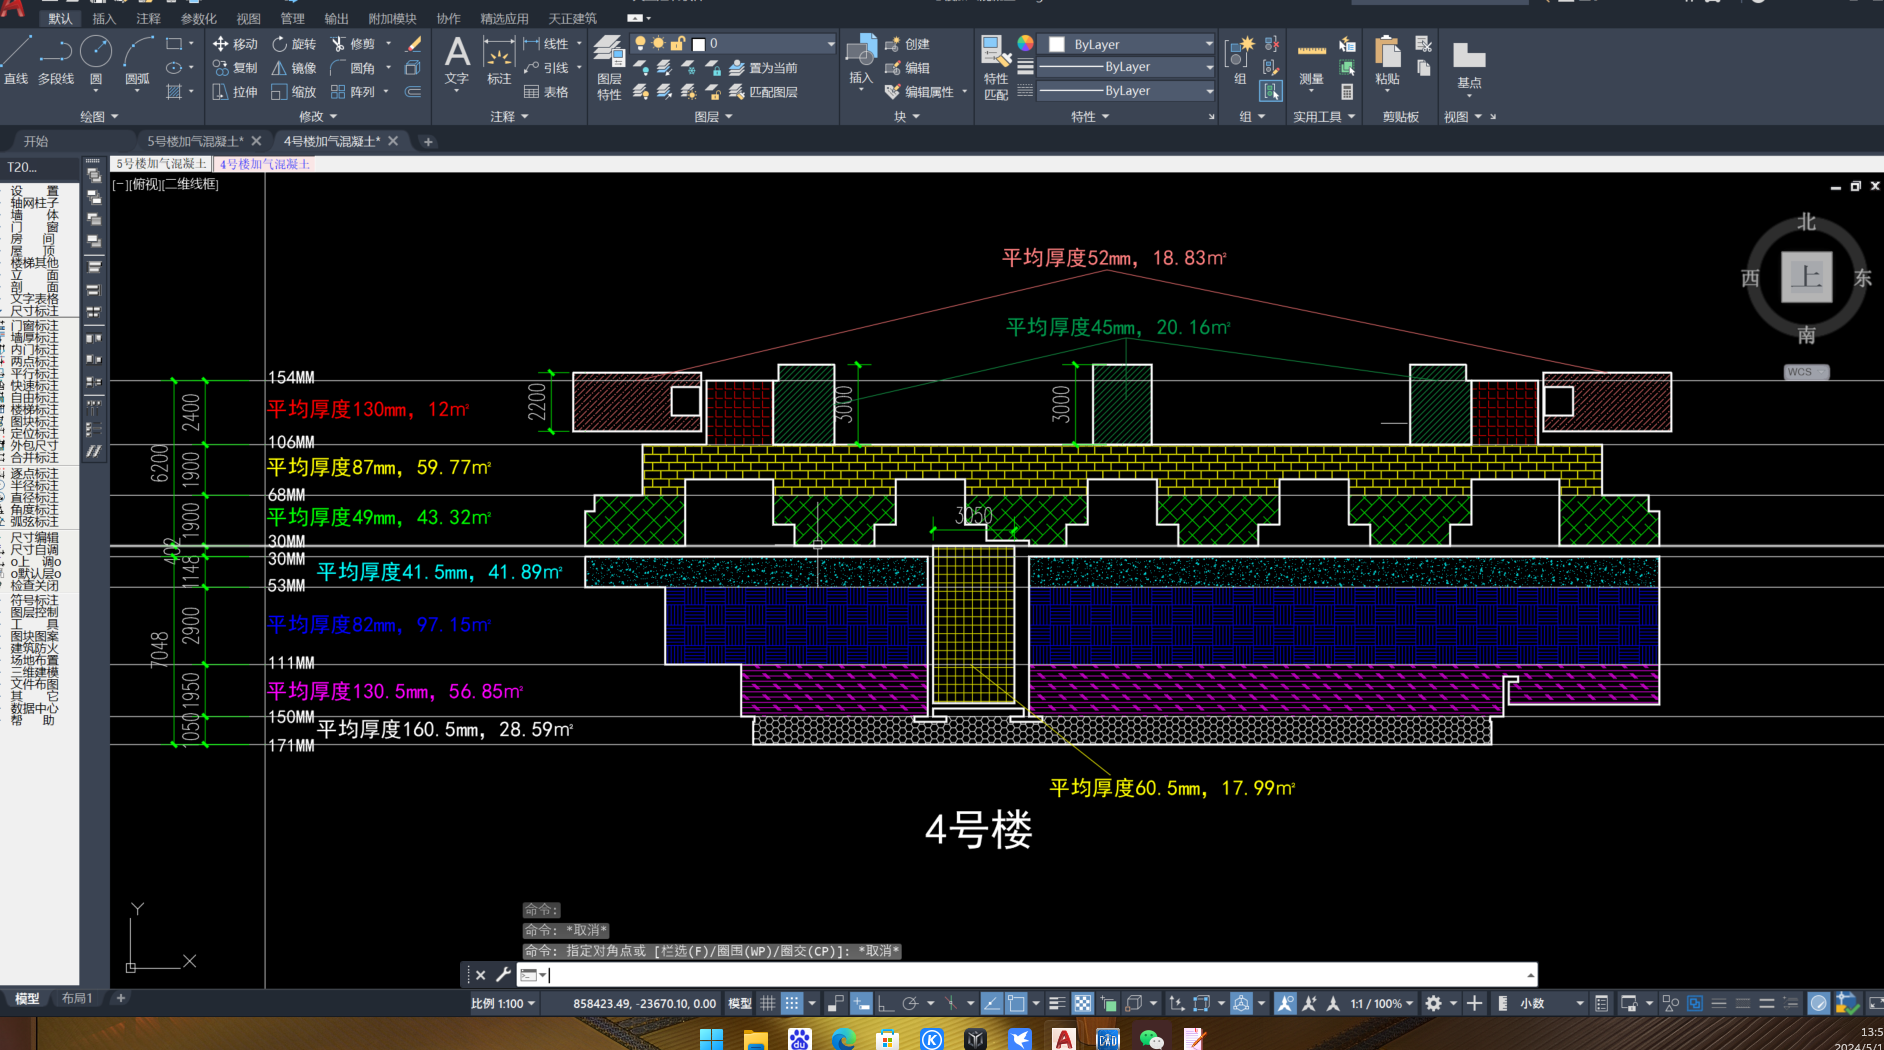Switch to the 5号楼加气混凝土 file tab

(x=196, y=141)
